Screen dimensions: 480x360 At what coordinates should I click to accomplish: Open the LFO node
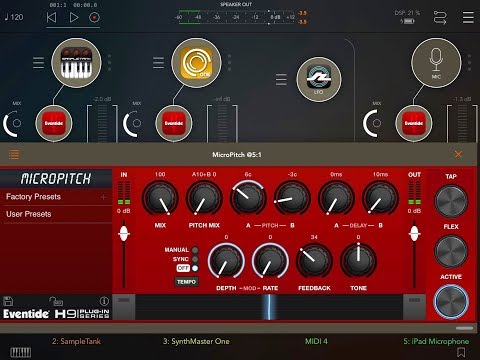point(319,79)
